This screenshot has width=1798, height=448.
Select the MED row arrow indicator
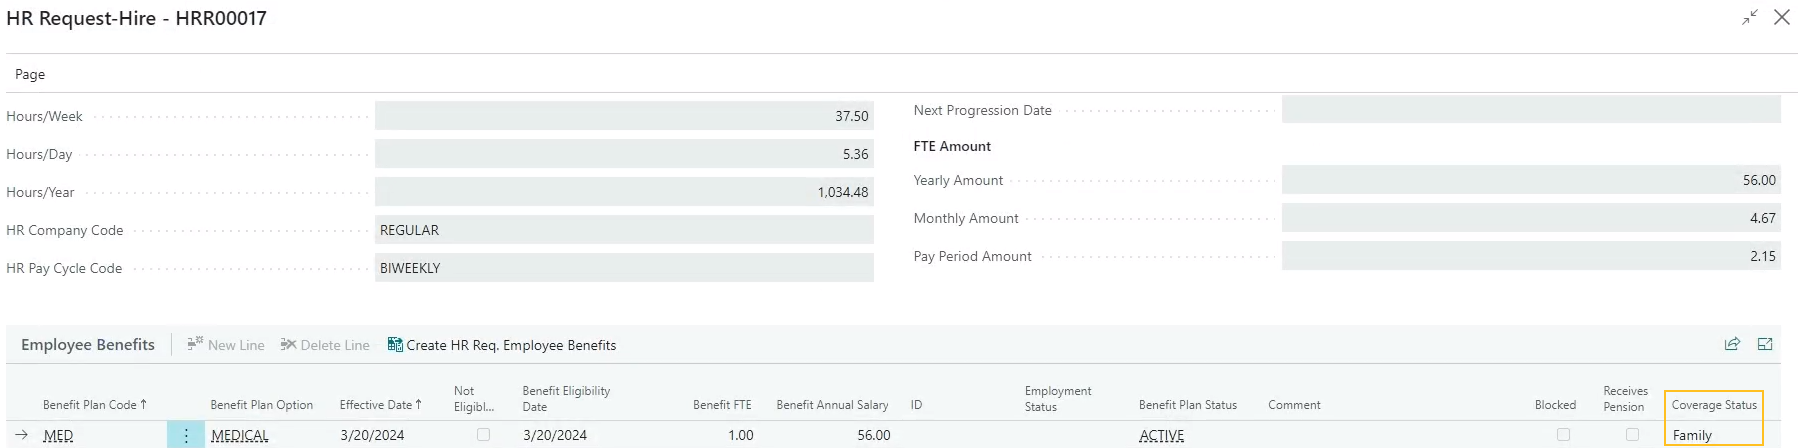[22, 435]
